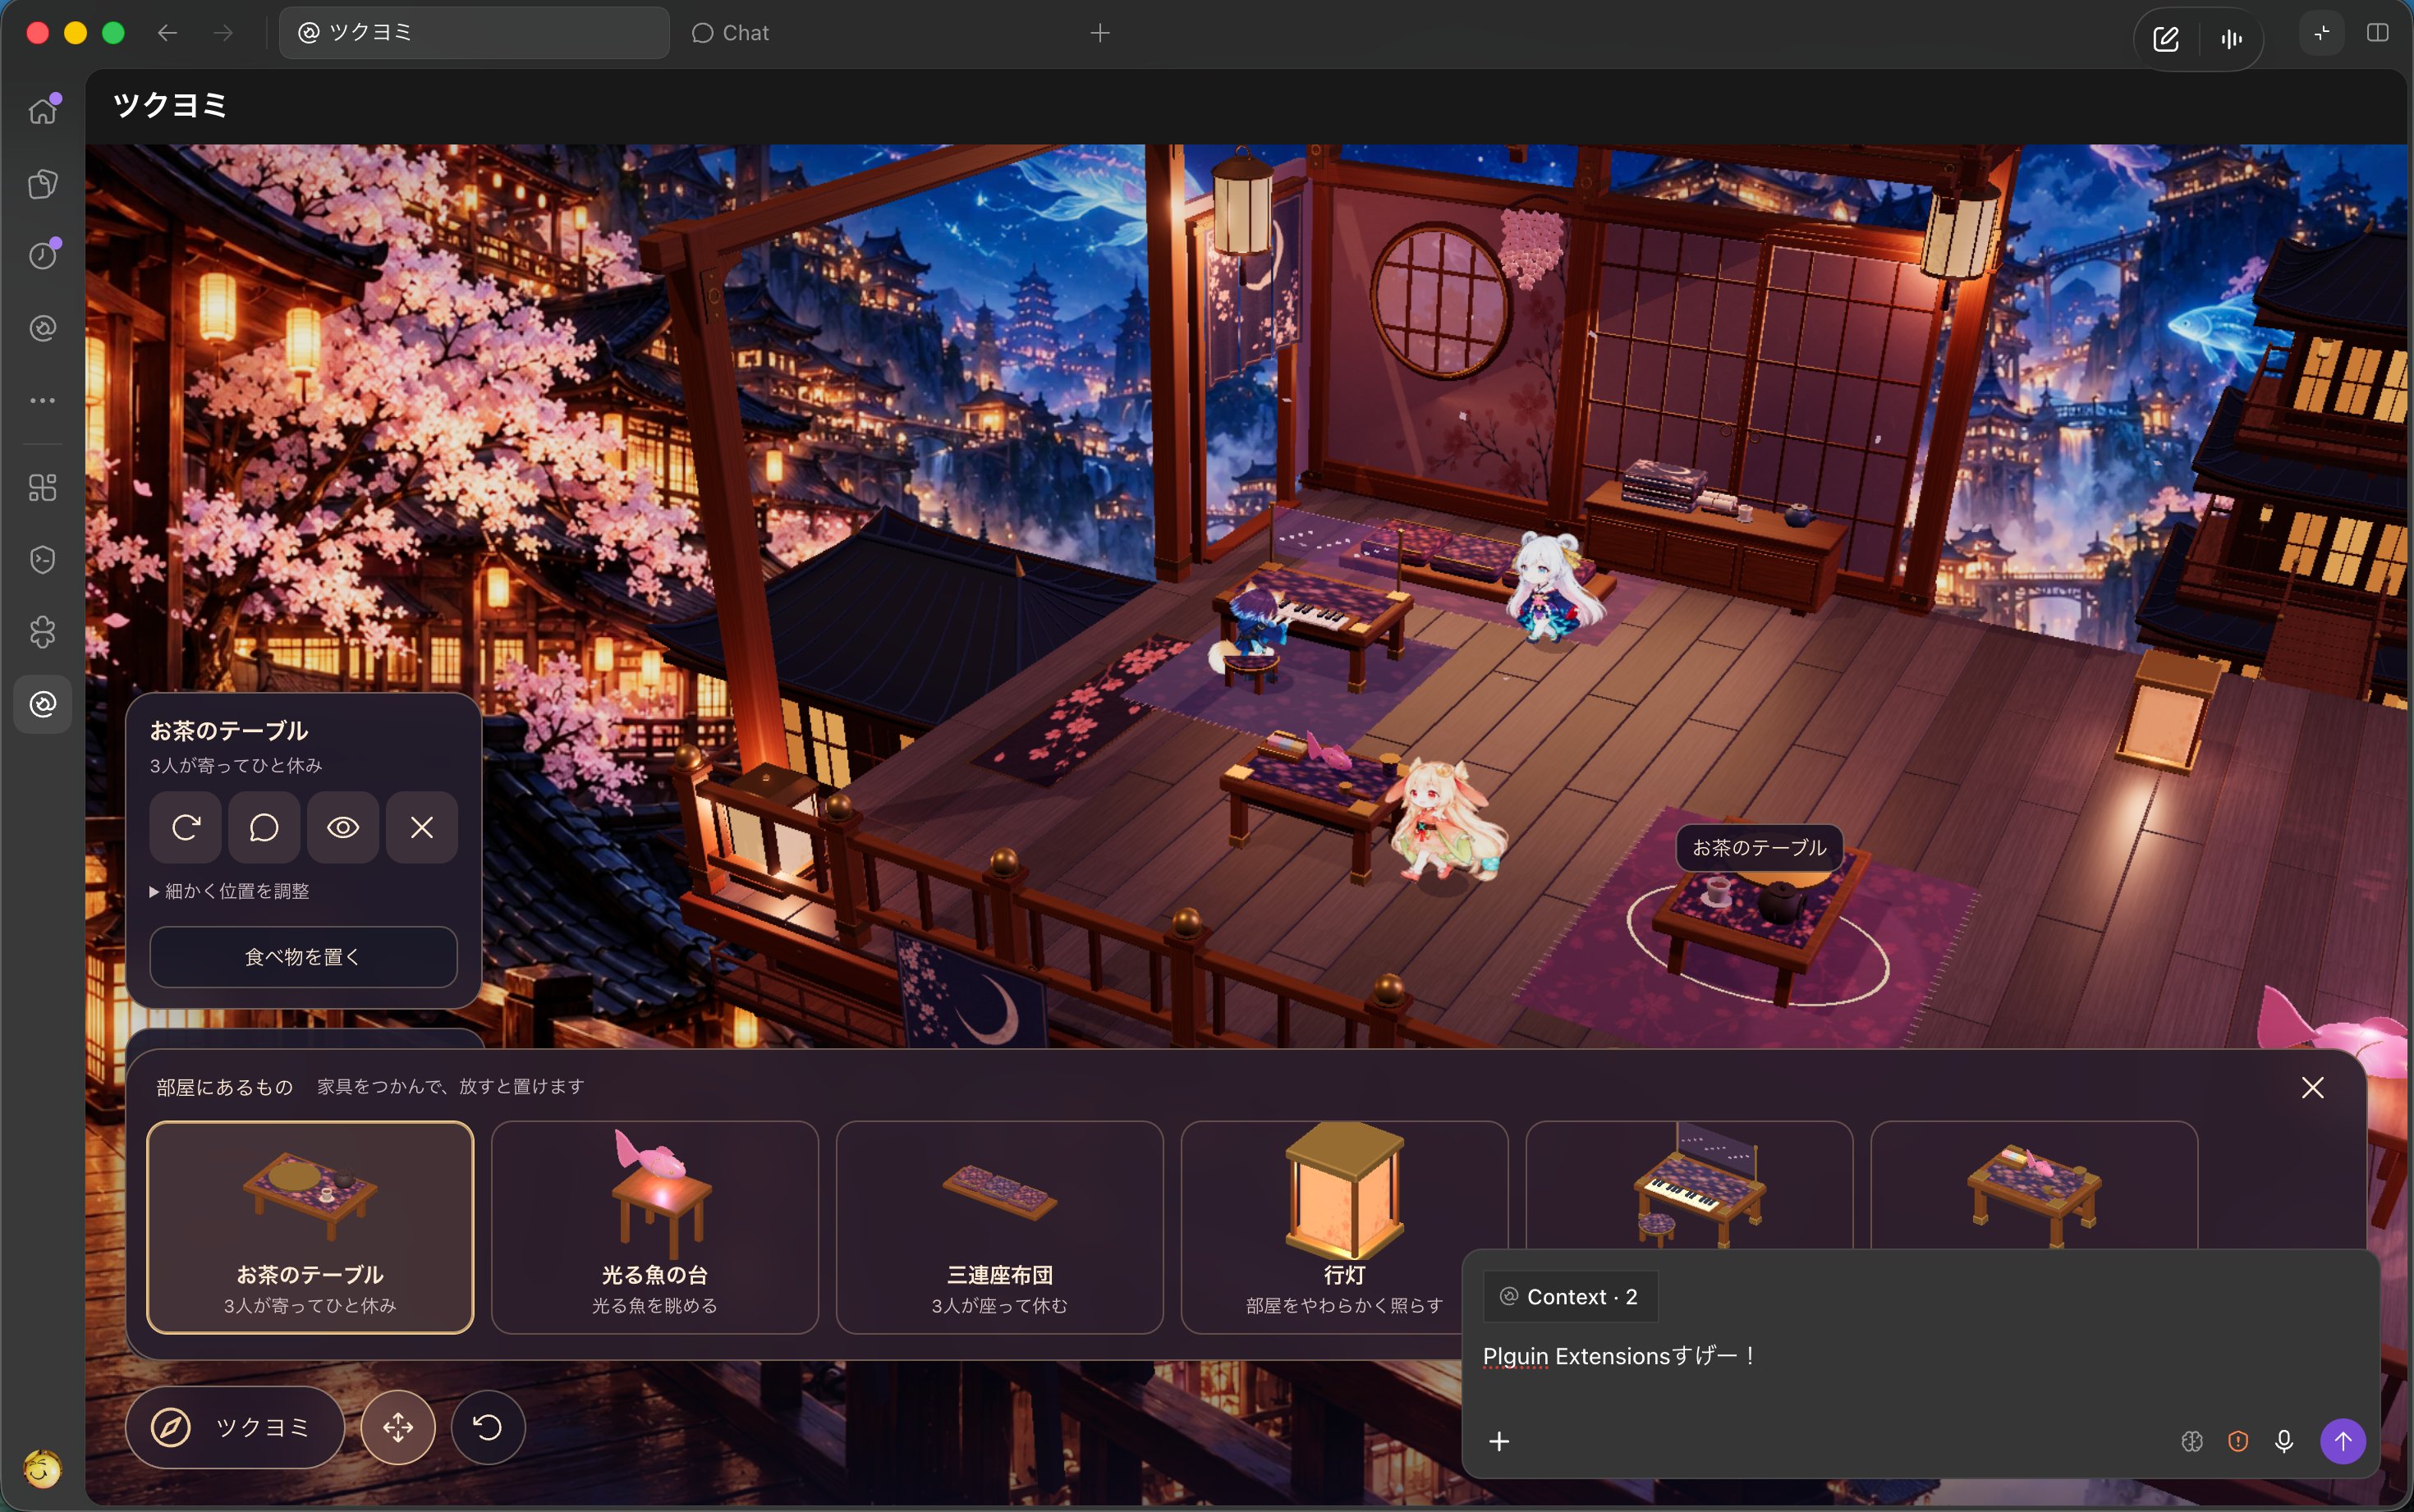Click the chat message input field
This screenshot has width=2414, height=1512.
(1920, 1357)
